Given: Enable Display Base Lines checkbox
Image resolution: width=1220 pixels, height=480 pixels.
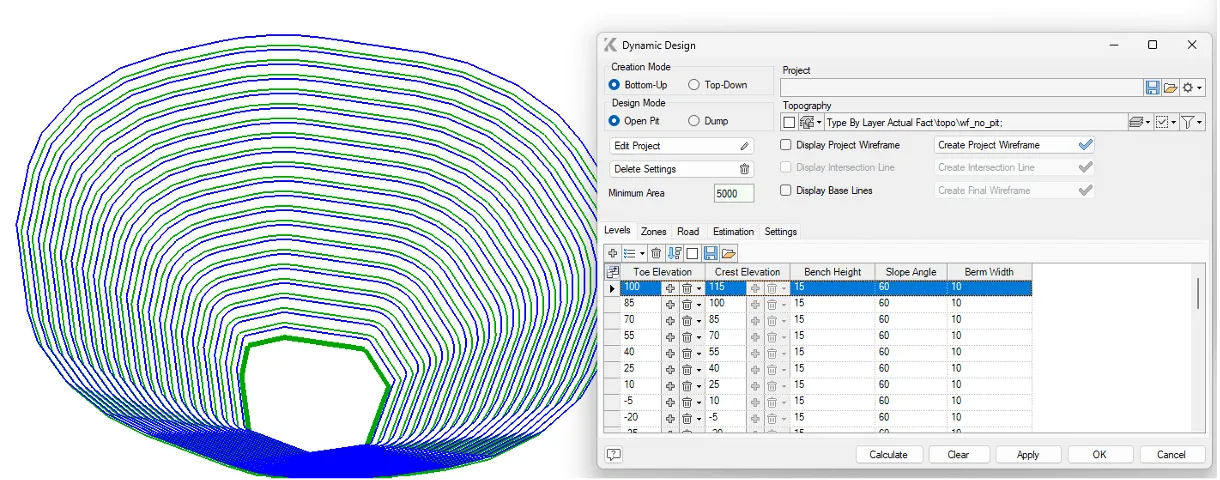Looking at the screenshot, I should tap(786, 190).
